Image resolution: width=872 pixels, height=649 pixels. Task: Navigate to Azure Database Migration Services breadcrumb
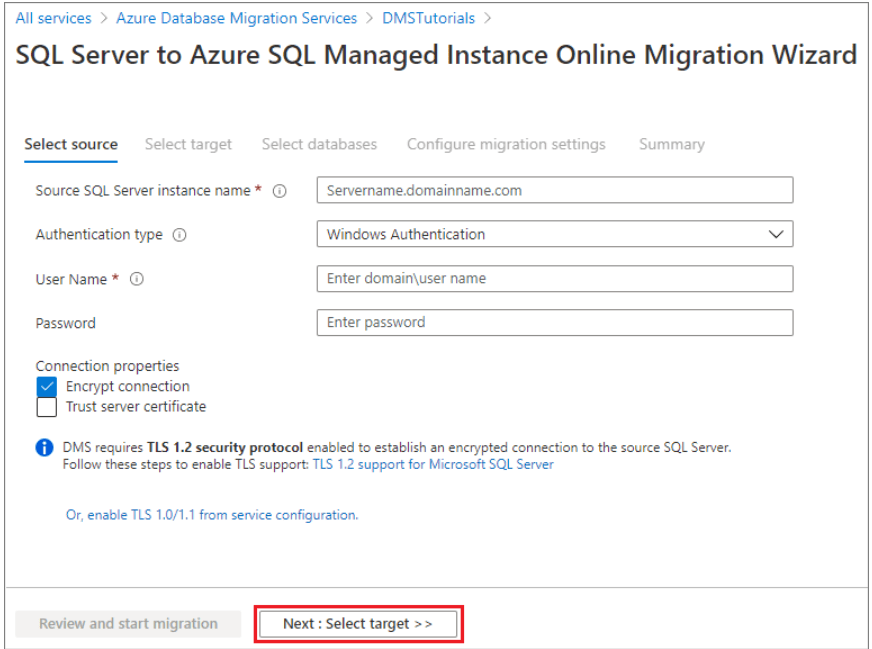pos(236,18)
